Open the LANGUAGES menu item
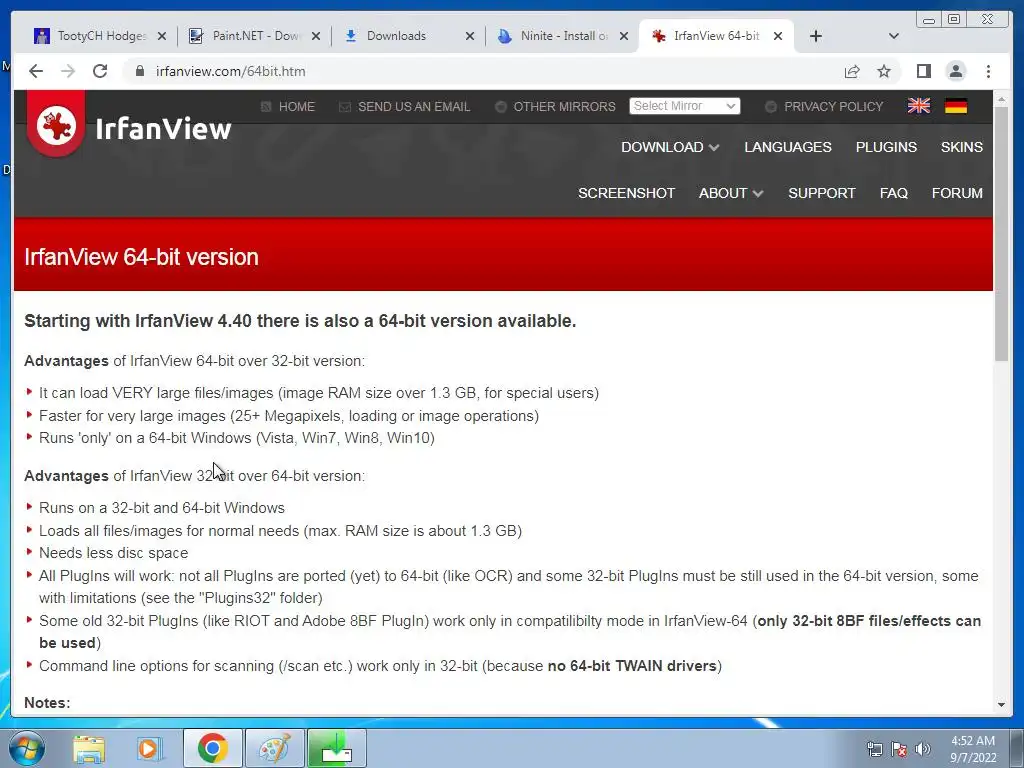Screen dimensions: 1024x768 coord(788,147)
